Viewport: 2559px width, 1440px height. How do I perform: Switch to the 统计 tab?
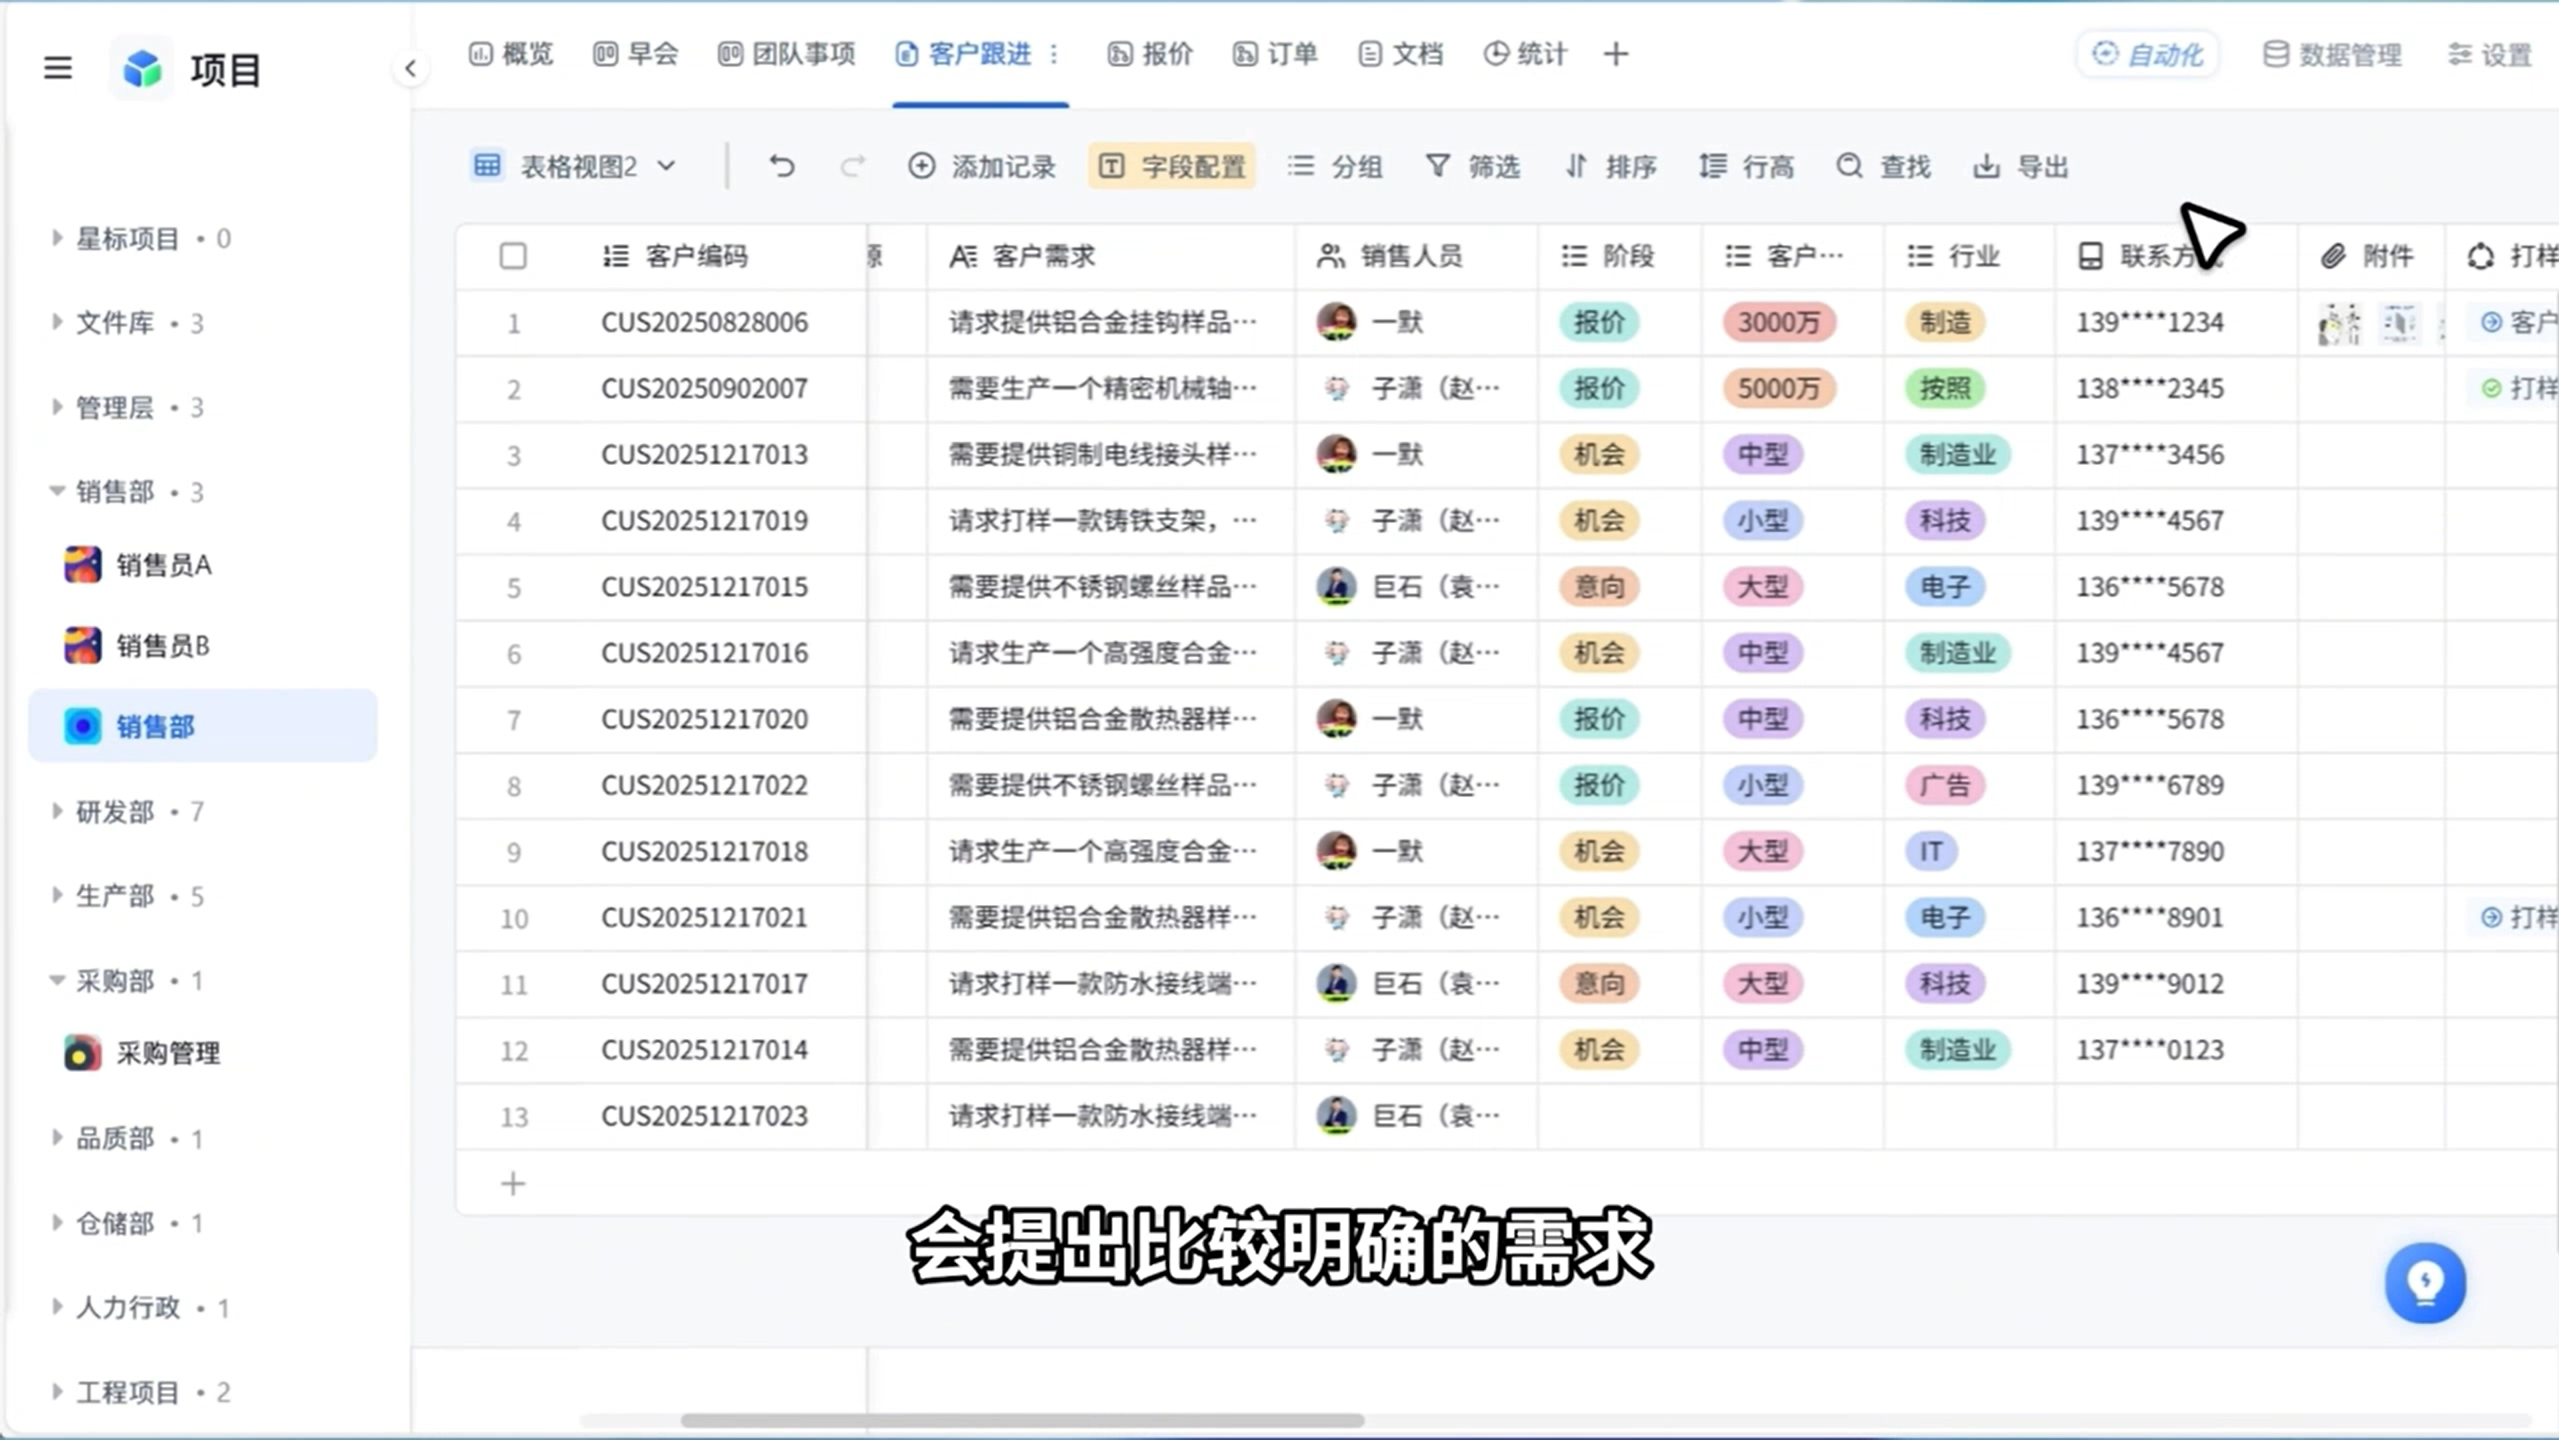(x=1525, y=54)
